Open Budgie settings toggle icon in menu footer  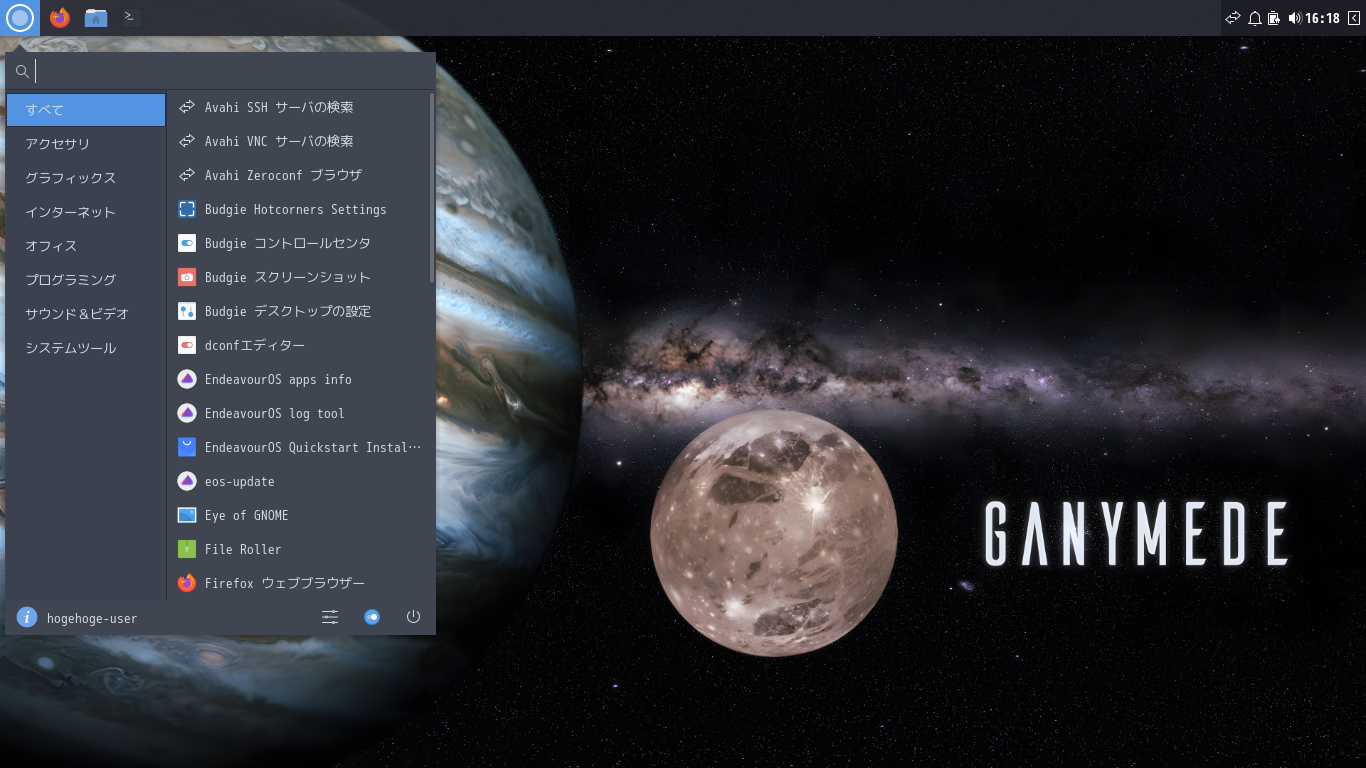(372, 618)
